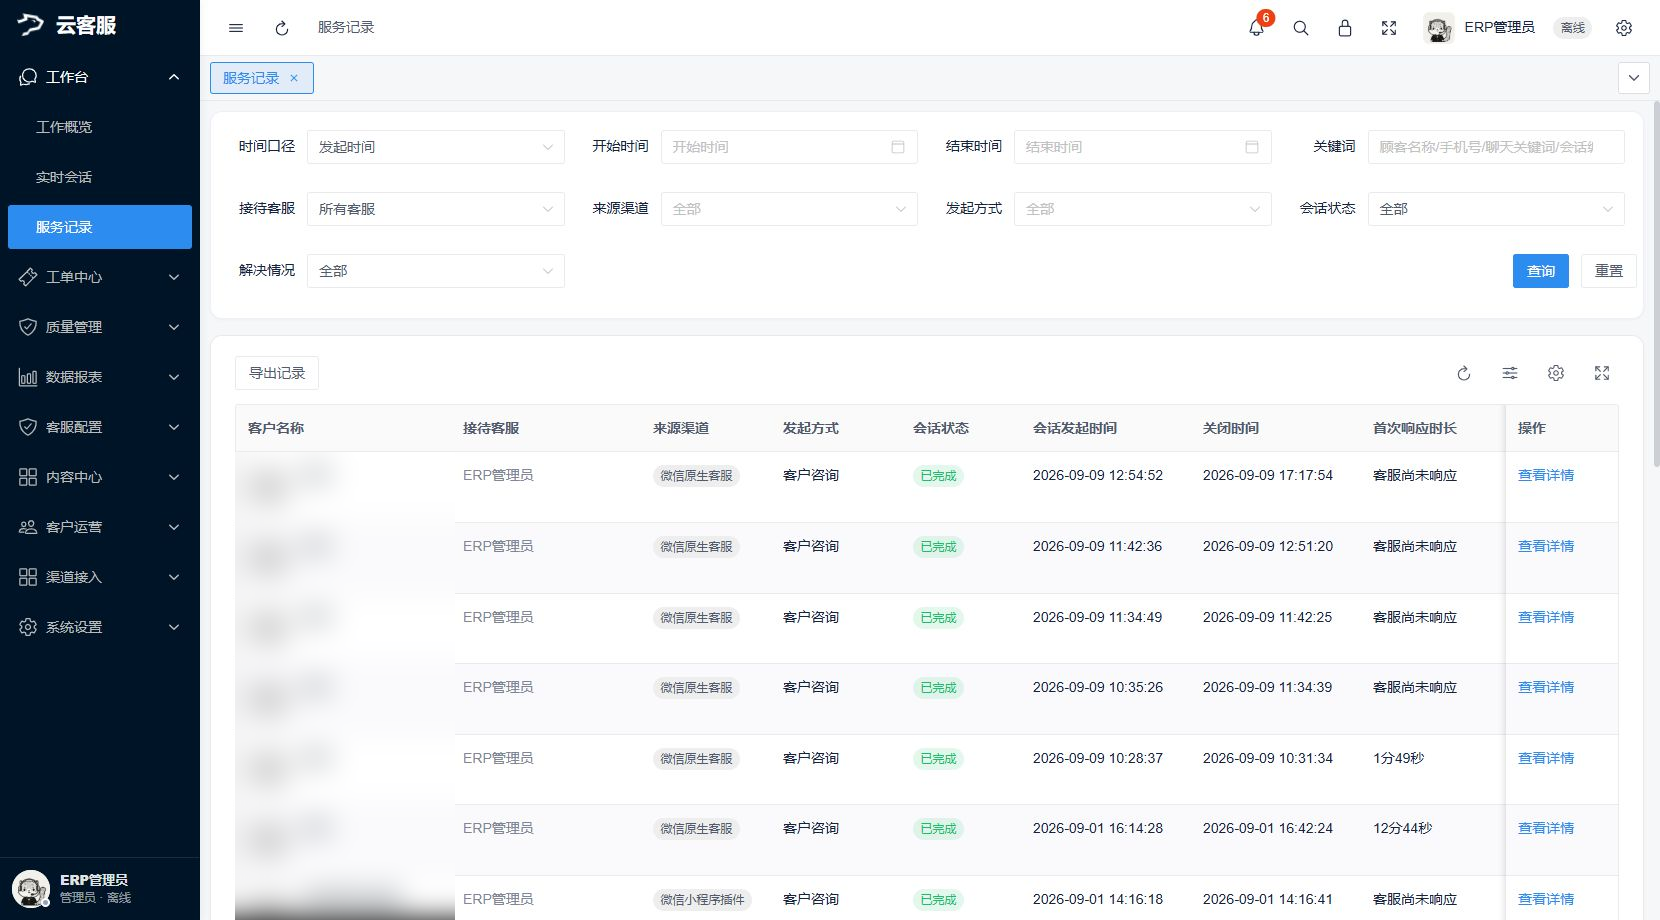Open the table column settings gear icon
The height and width of the screenshot is (920, 1660).
pos(1556,373)
